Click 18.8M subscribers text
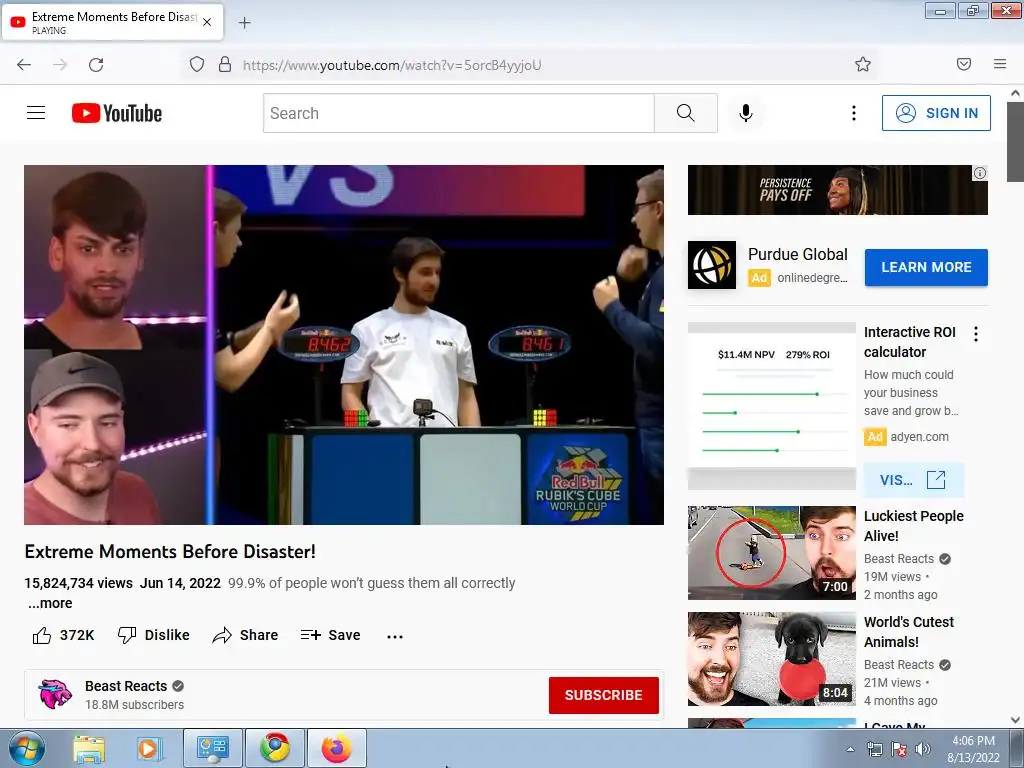This screenshot has height=768, width=1024. (x=135, y=705)
